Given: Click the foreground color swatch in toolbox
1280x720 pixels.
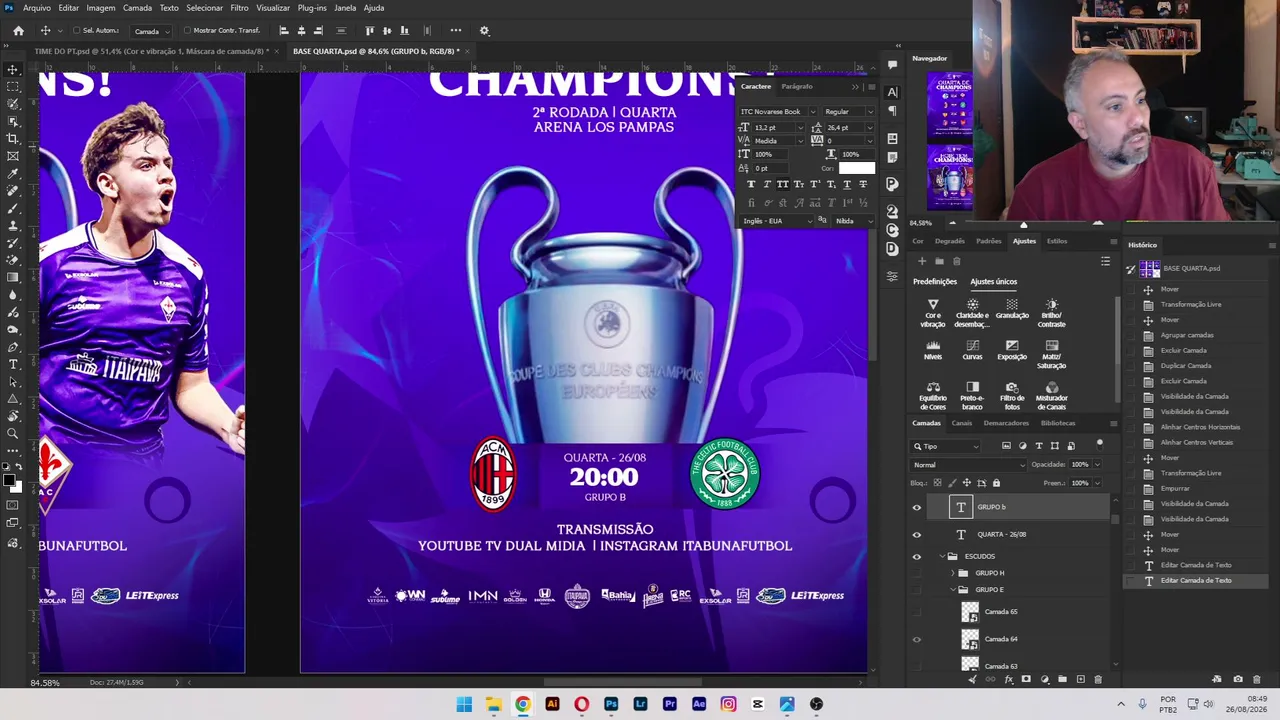Looking at the screenshot, I should 9,480.
